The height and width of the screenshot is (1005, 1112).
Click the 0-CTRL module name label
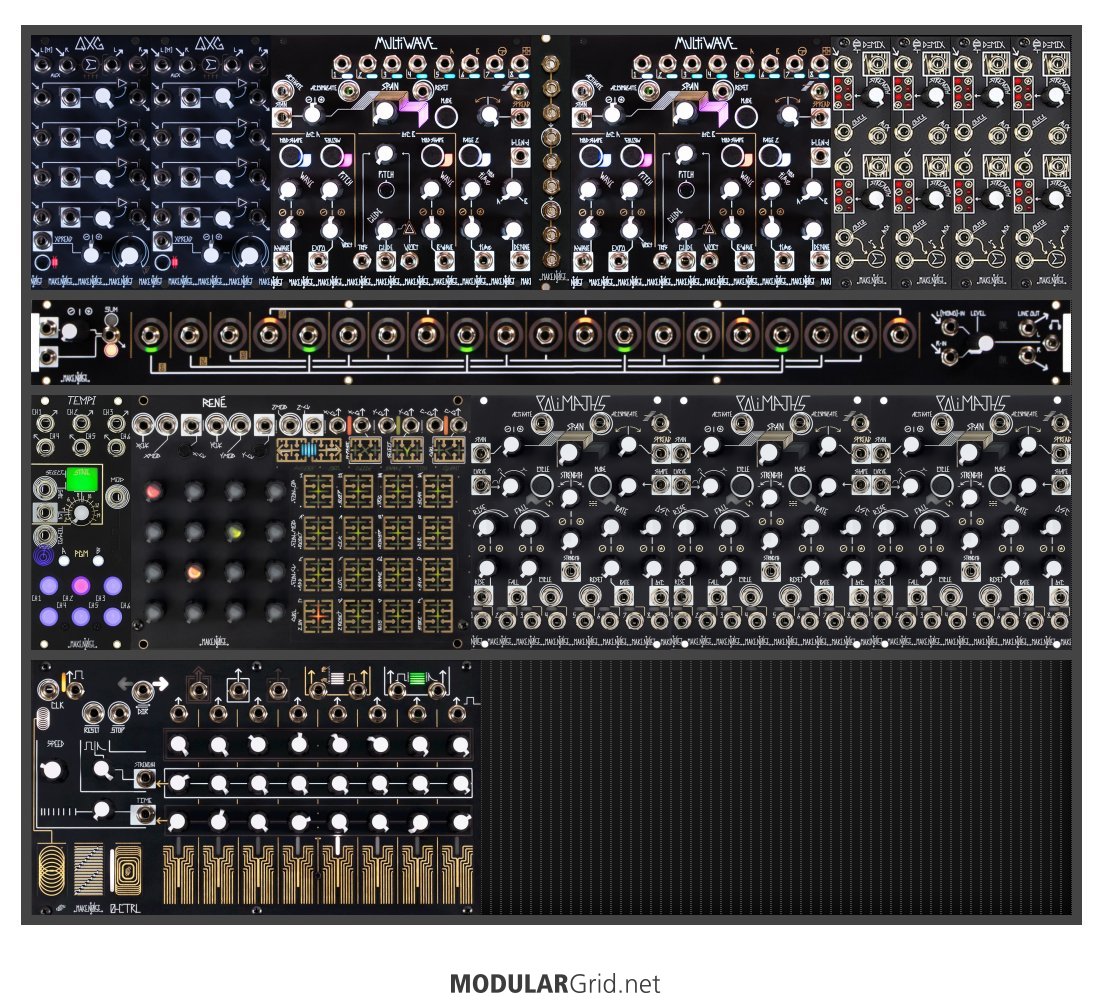125,909
